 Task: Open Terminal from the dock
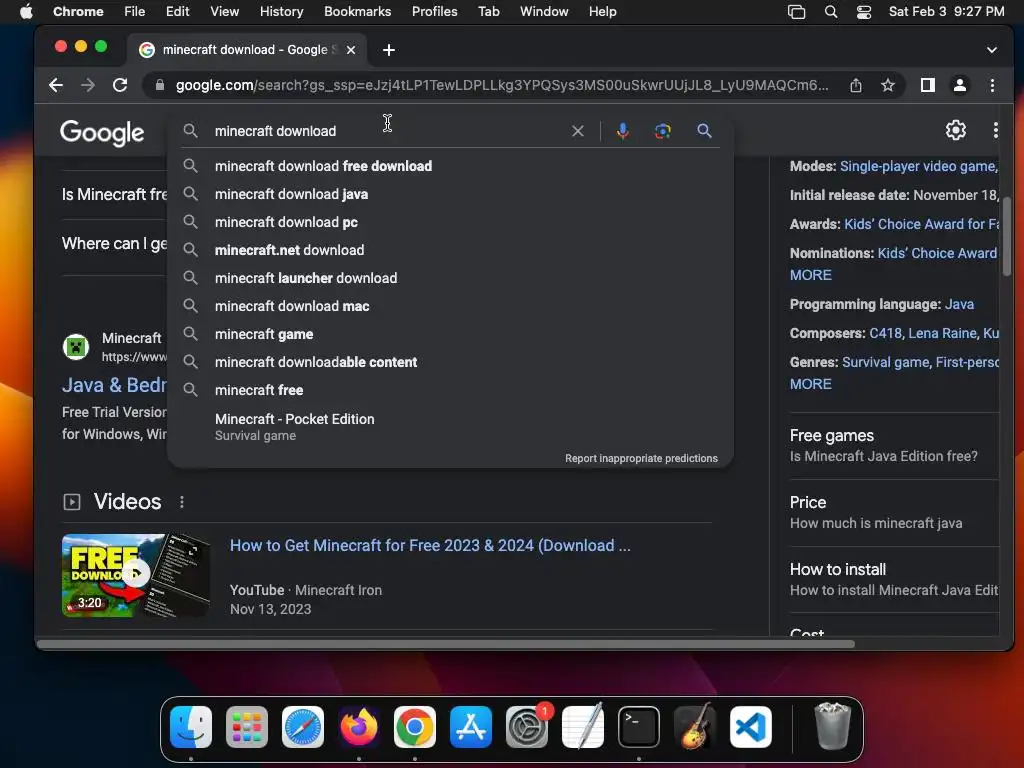(639, 727)
